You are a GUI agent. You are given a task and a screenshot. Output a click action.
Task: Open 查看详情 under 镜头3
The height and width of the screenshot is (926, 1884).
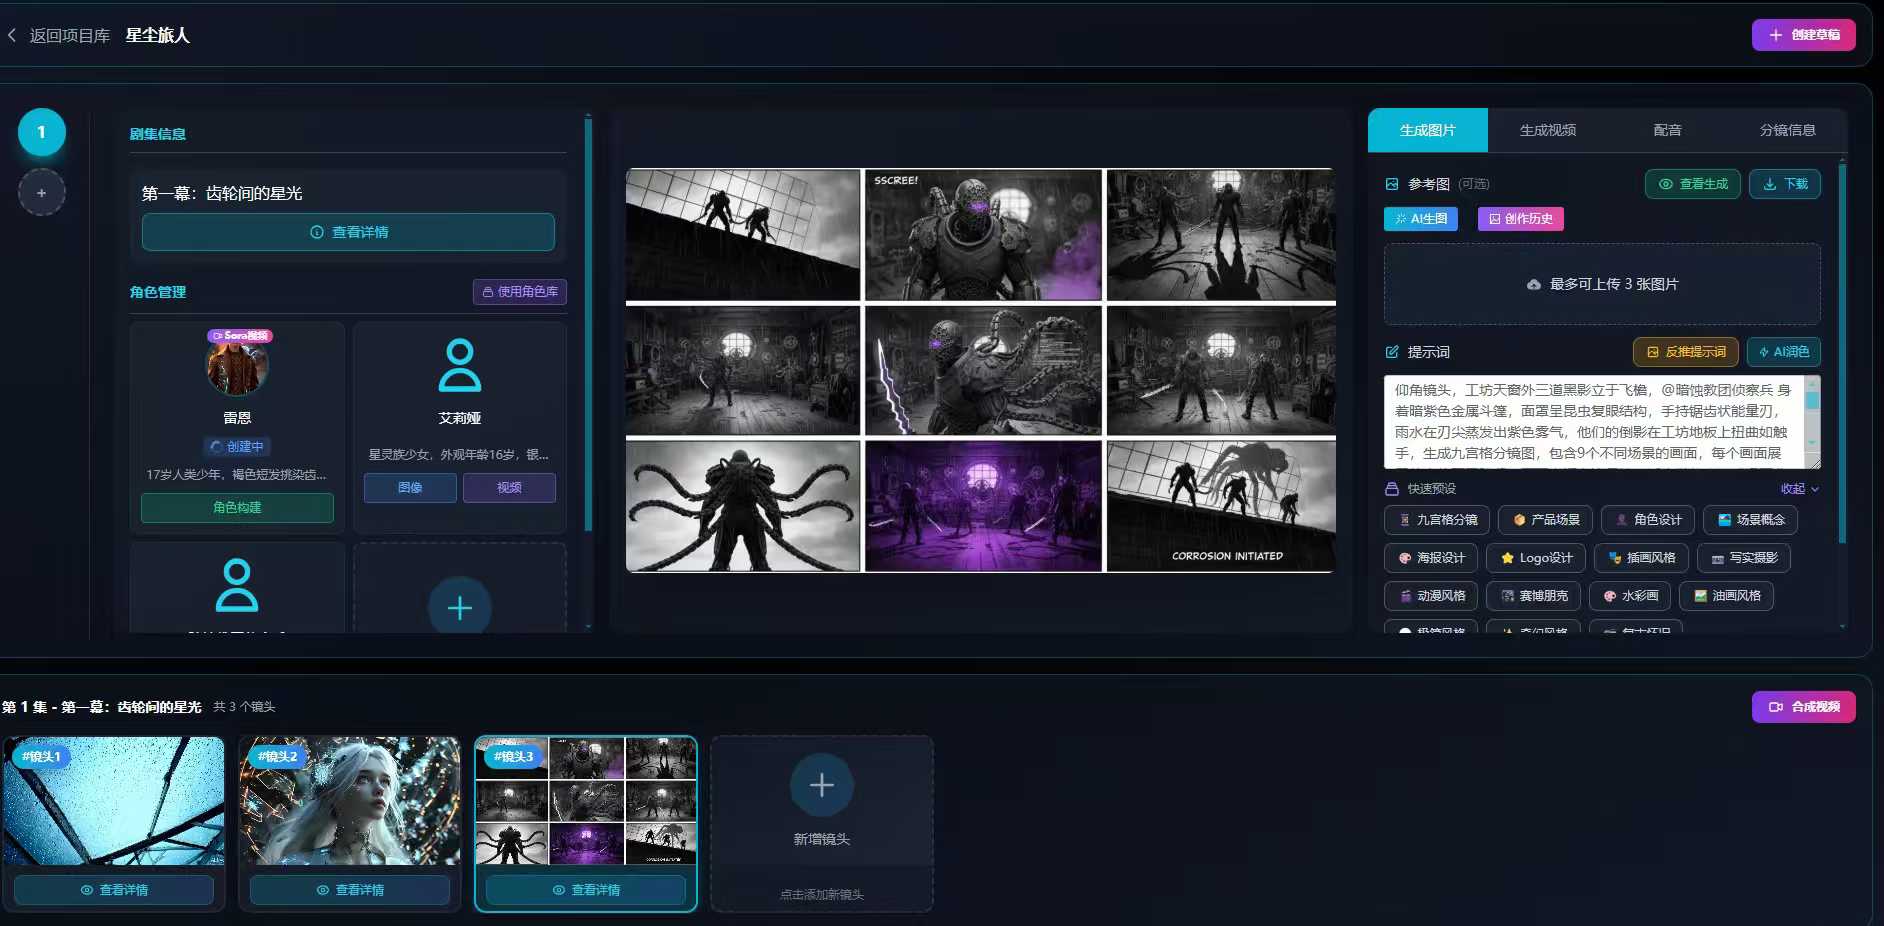click(586, 890)
